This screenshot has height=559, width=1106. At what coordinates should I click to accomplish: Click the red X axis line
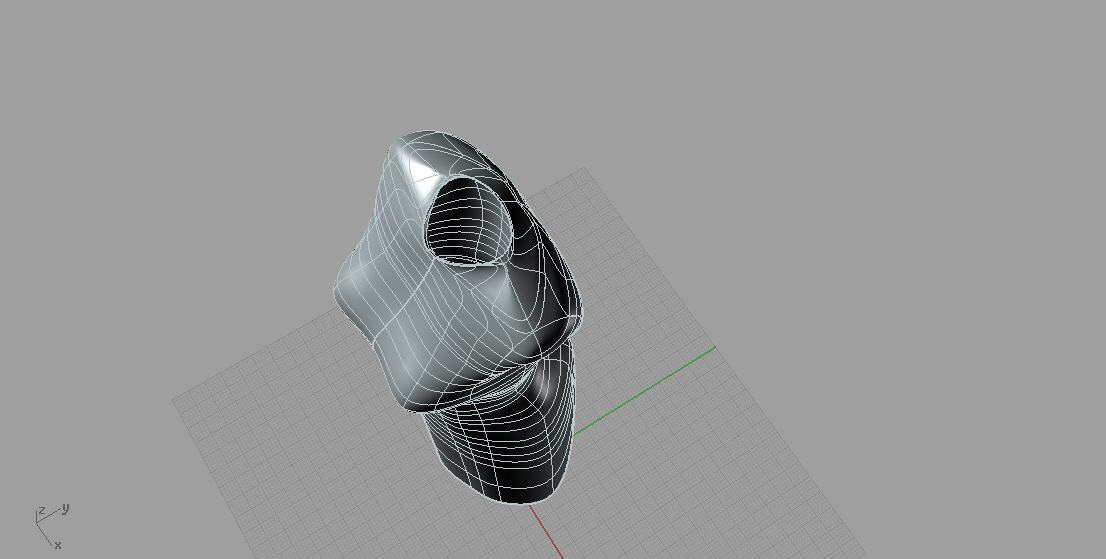coord(547,532)
